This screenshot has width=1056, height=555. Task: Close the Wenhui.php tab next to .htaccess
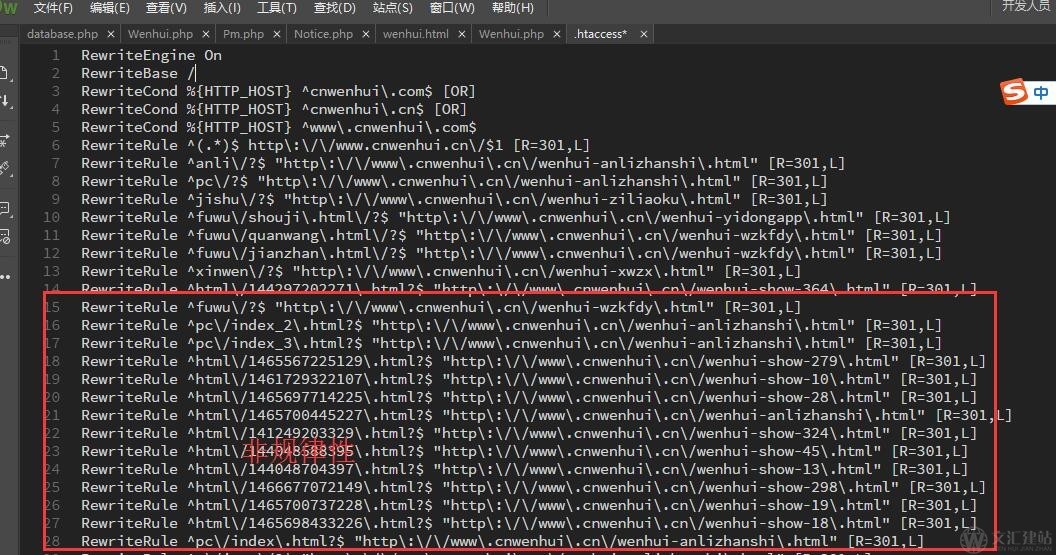[557, 34]
